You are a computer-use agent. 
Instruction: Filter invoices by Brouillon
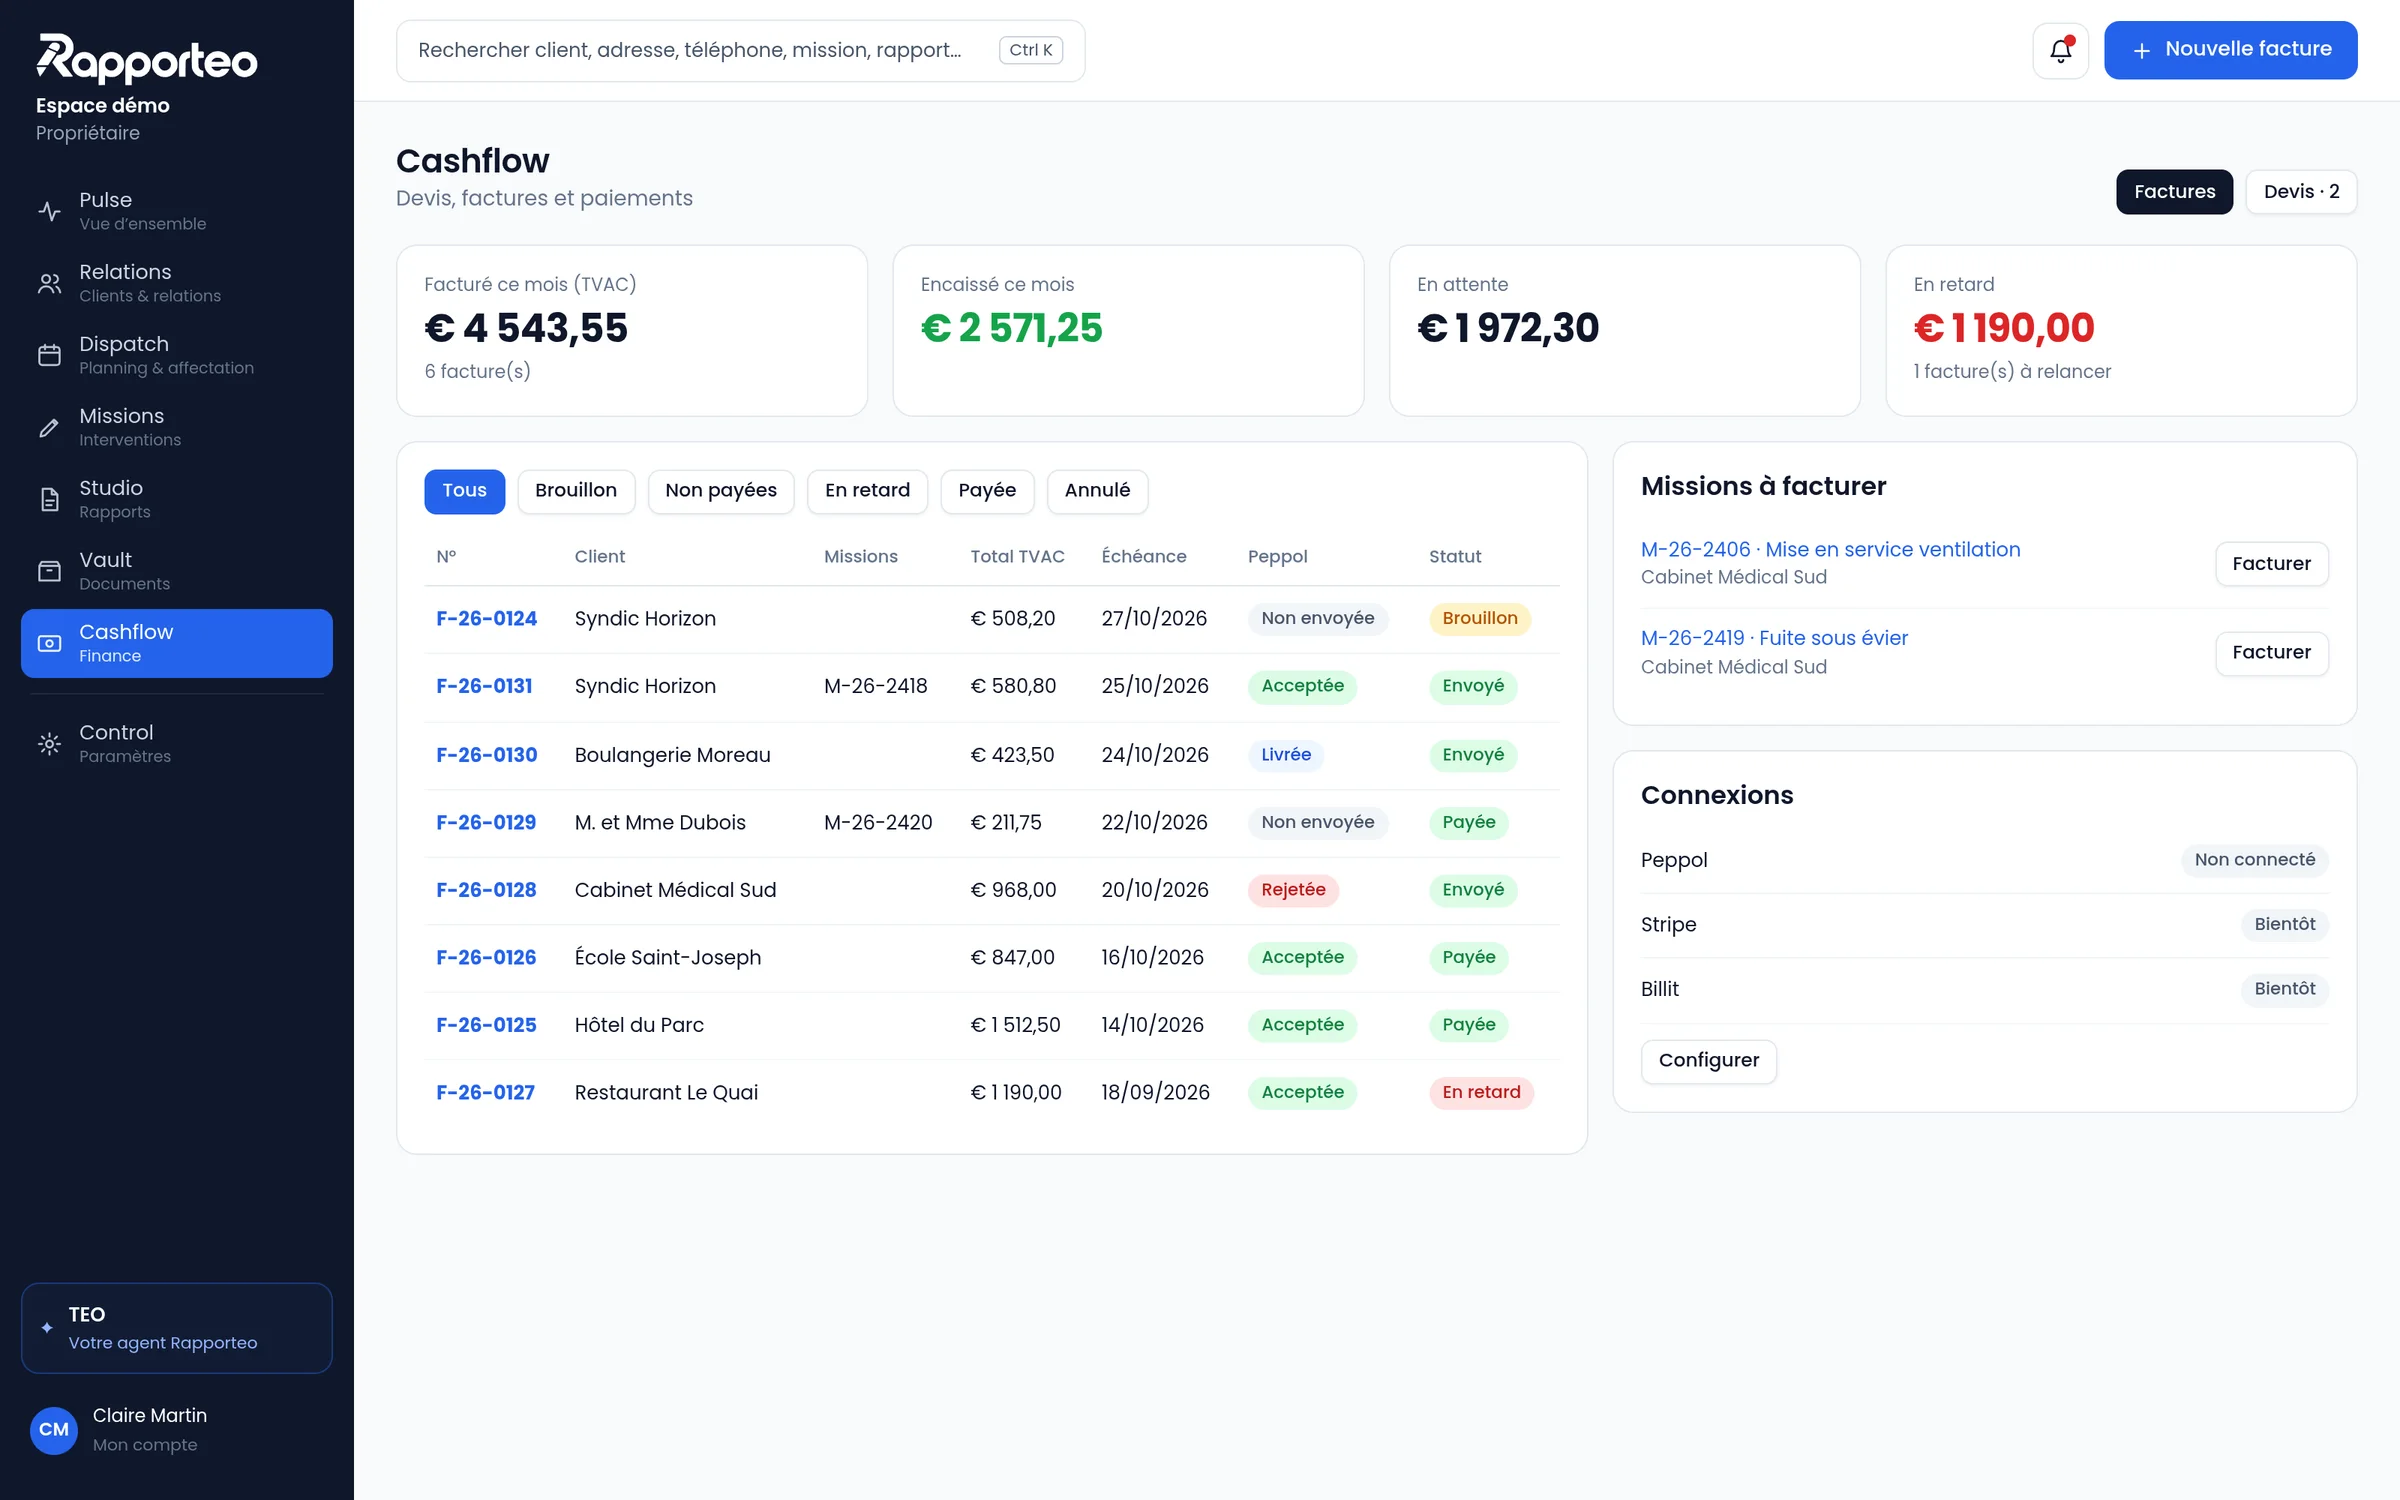tap(576, 491)
